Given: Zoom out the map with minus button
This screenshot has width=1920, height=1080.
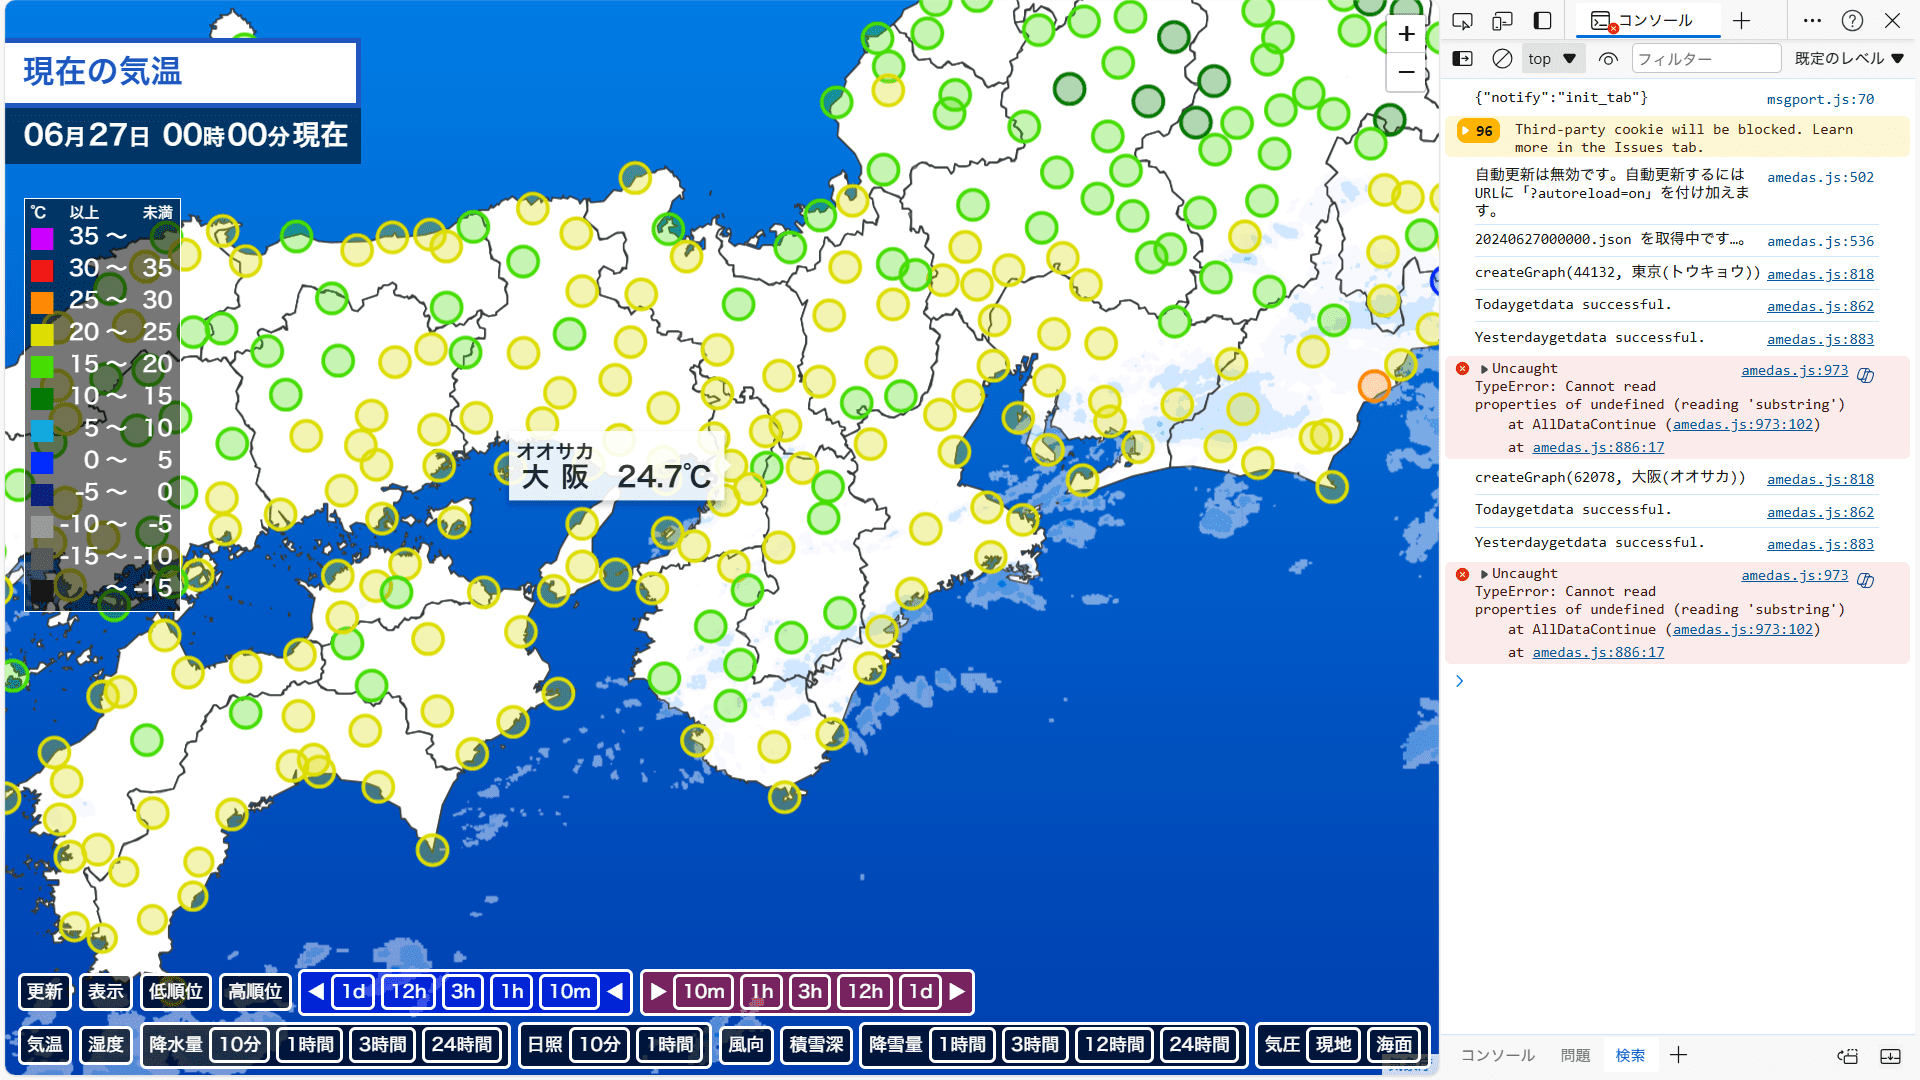Looking at the screenshot, I should click(1406, 72).
